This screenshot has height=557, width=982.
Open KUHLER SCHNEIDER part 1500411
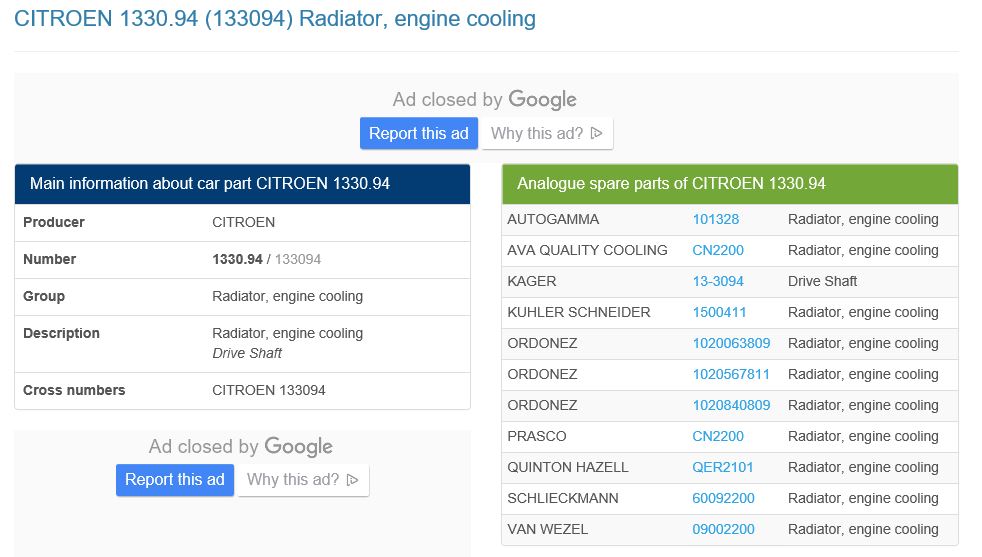[x=719, y=312]
